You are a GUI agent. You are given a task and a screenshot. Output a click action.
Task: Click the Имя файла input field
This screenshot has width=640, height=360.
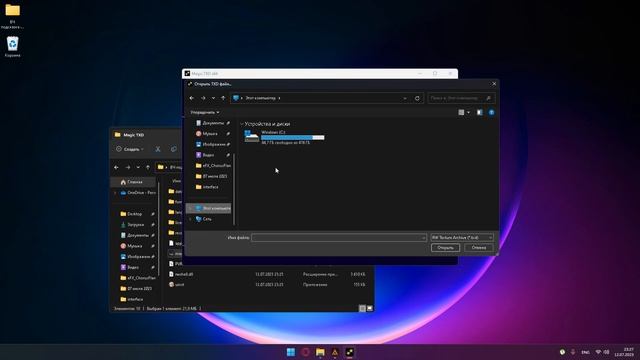[x=339, y=238]
